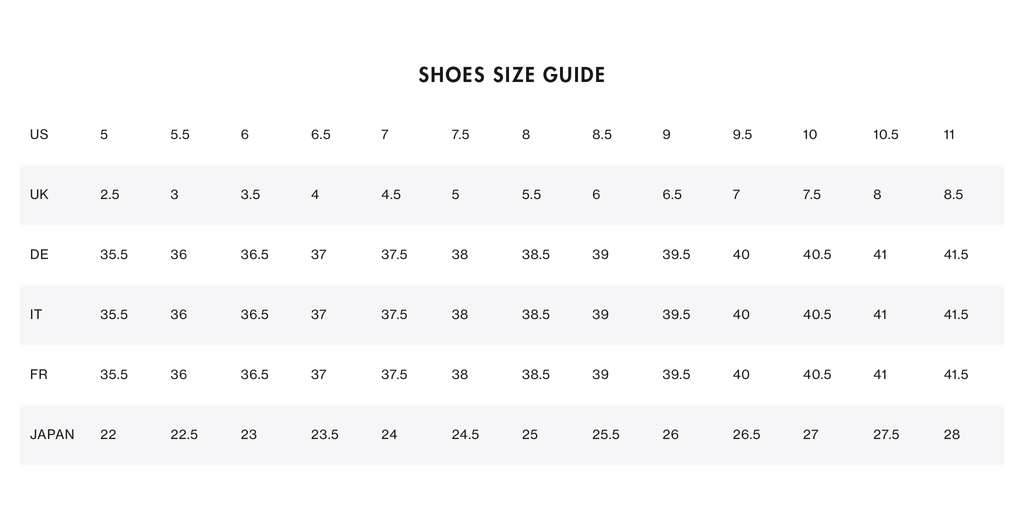Select the 40 value in IT row
The height and width of the screenshot is (525, 1024).
(741, 315)
